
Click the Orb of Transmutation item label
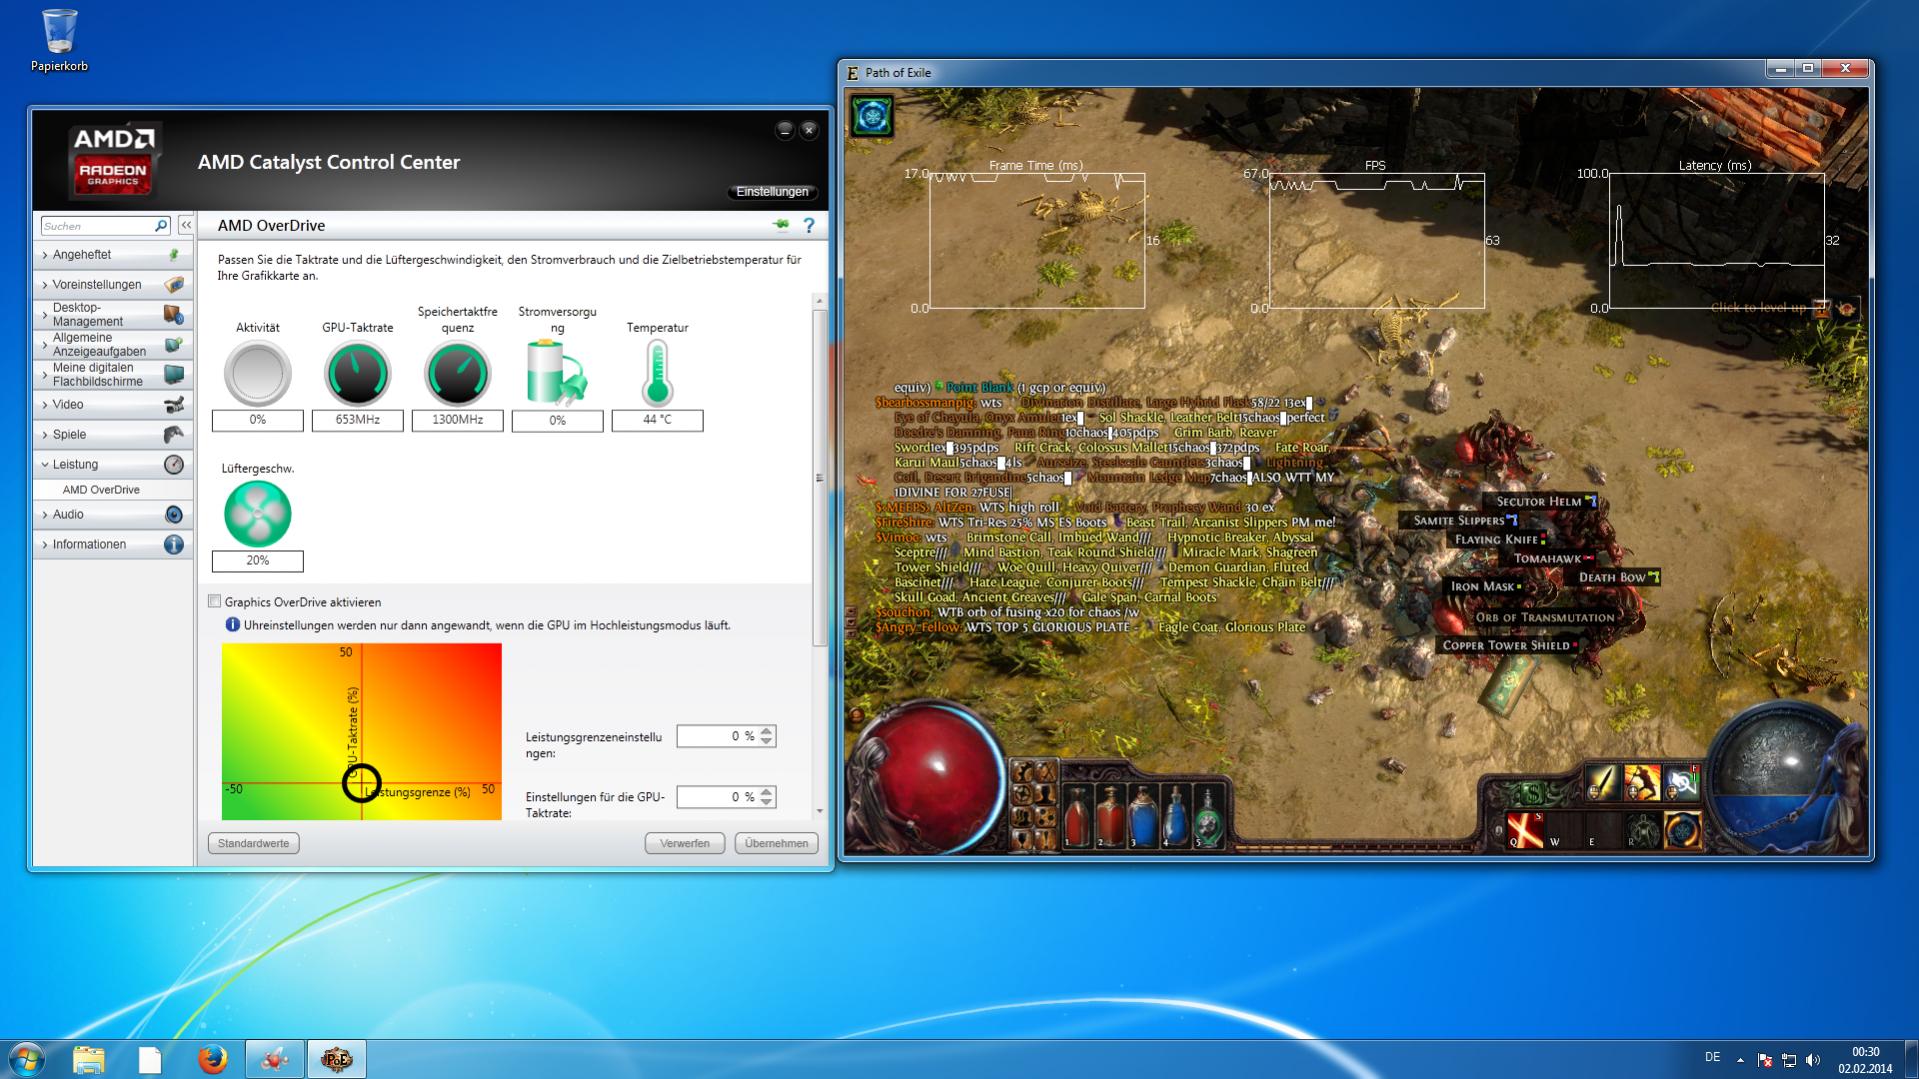pos(1544,617)
